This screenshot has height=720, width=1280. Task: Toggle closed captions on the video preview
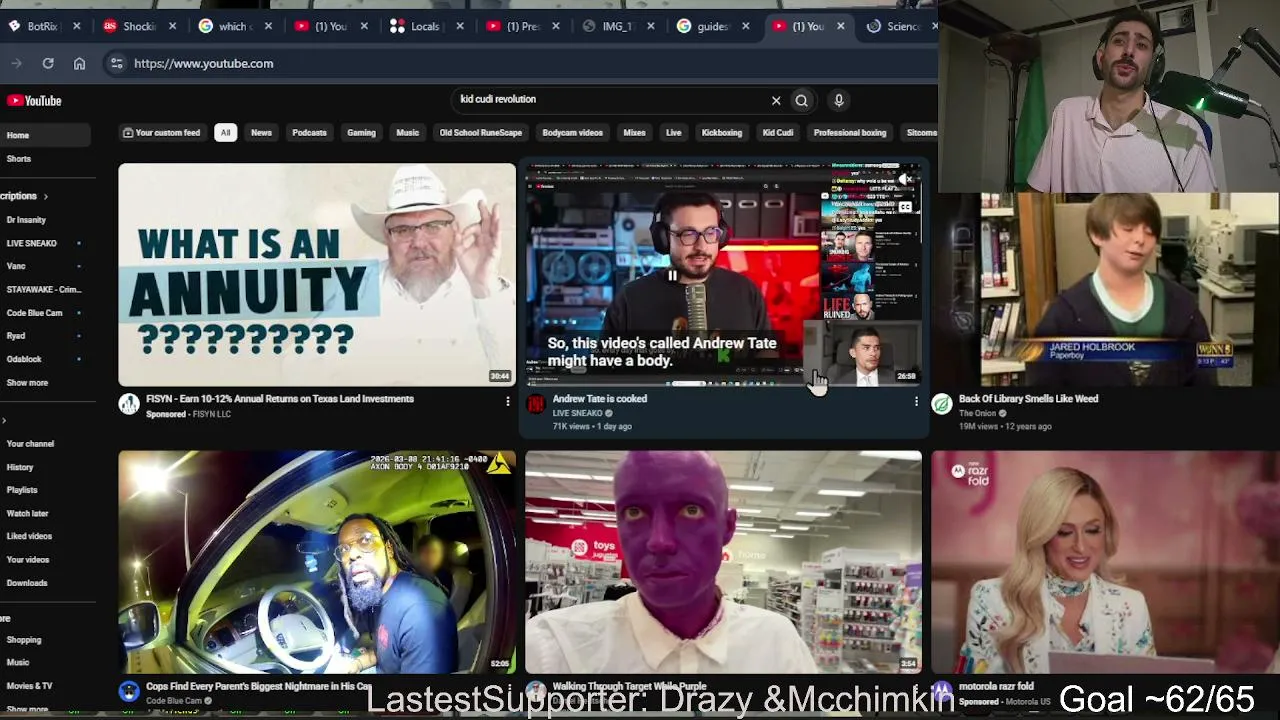click(905, 207)
